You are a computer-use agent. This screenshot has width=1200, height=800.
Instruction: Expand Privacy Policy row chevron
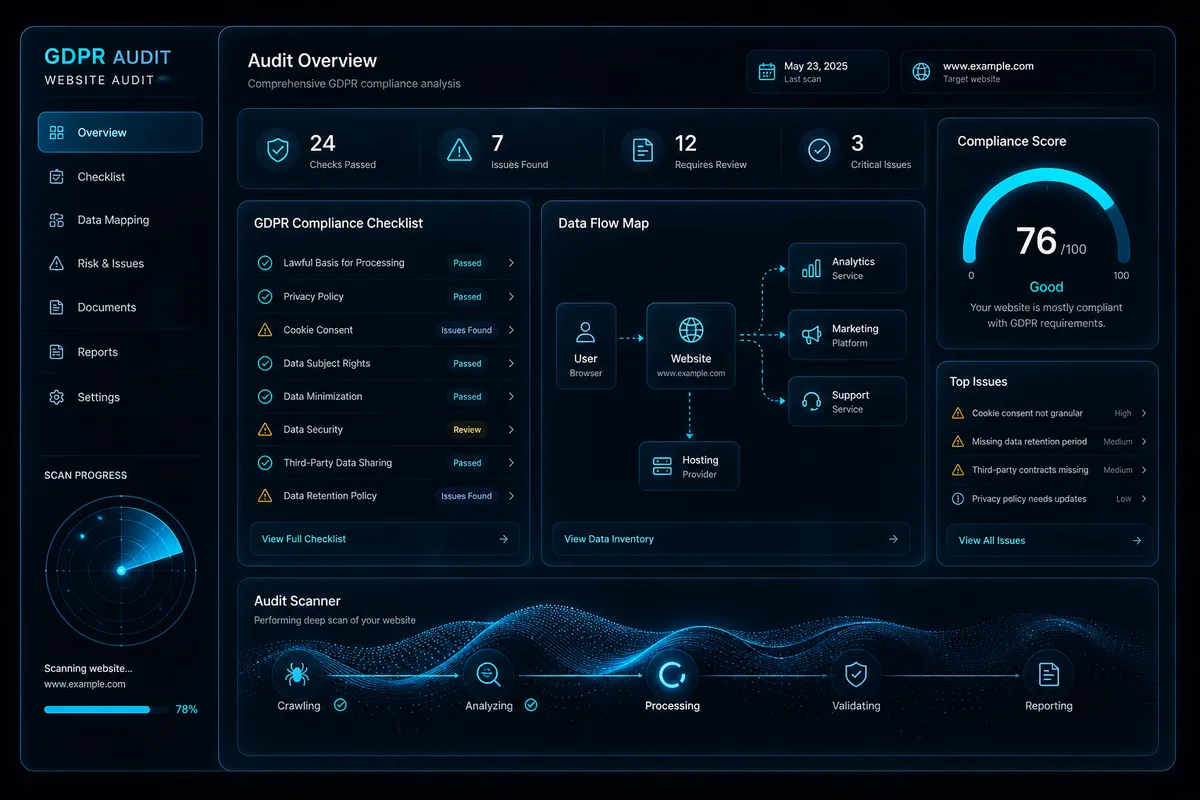coord(511,296)
